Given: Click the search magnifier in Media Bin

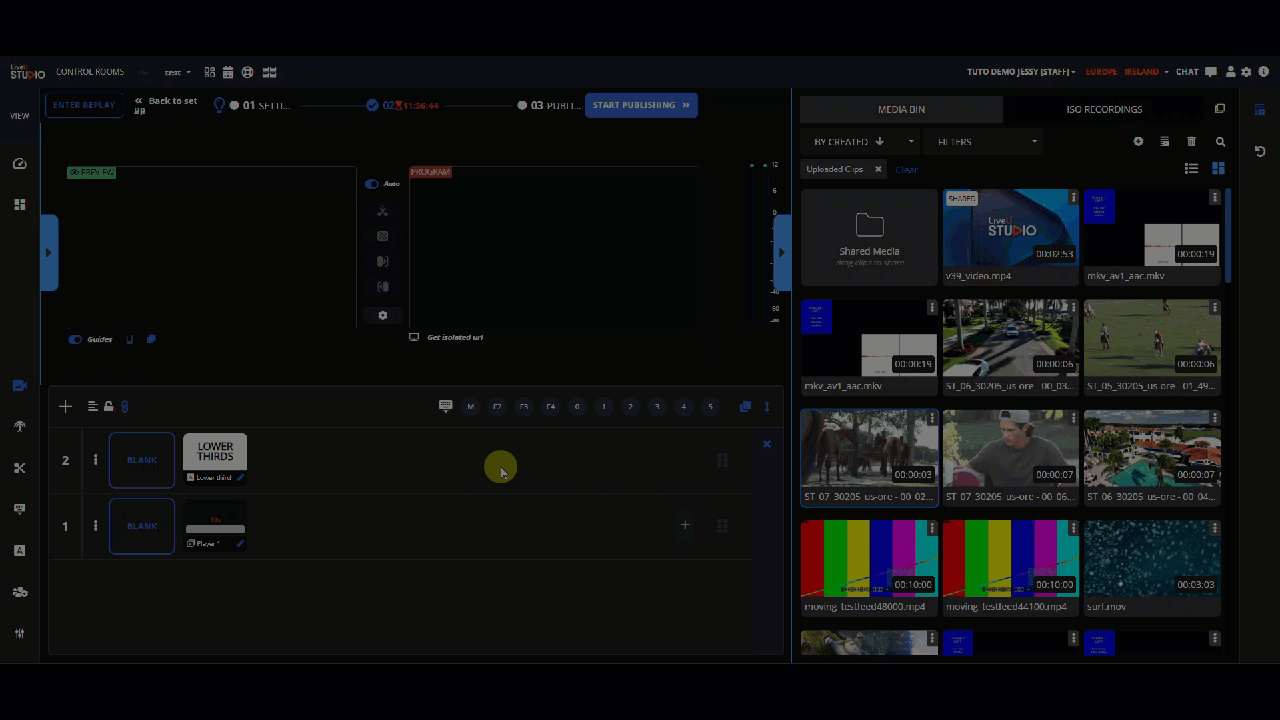Looking at the screenshot, I should click(x=1220, y=142).
